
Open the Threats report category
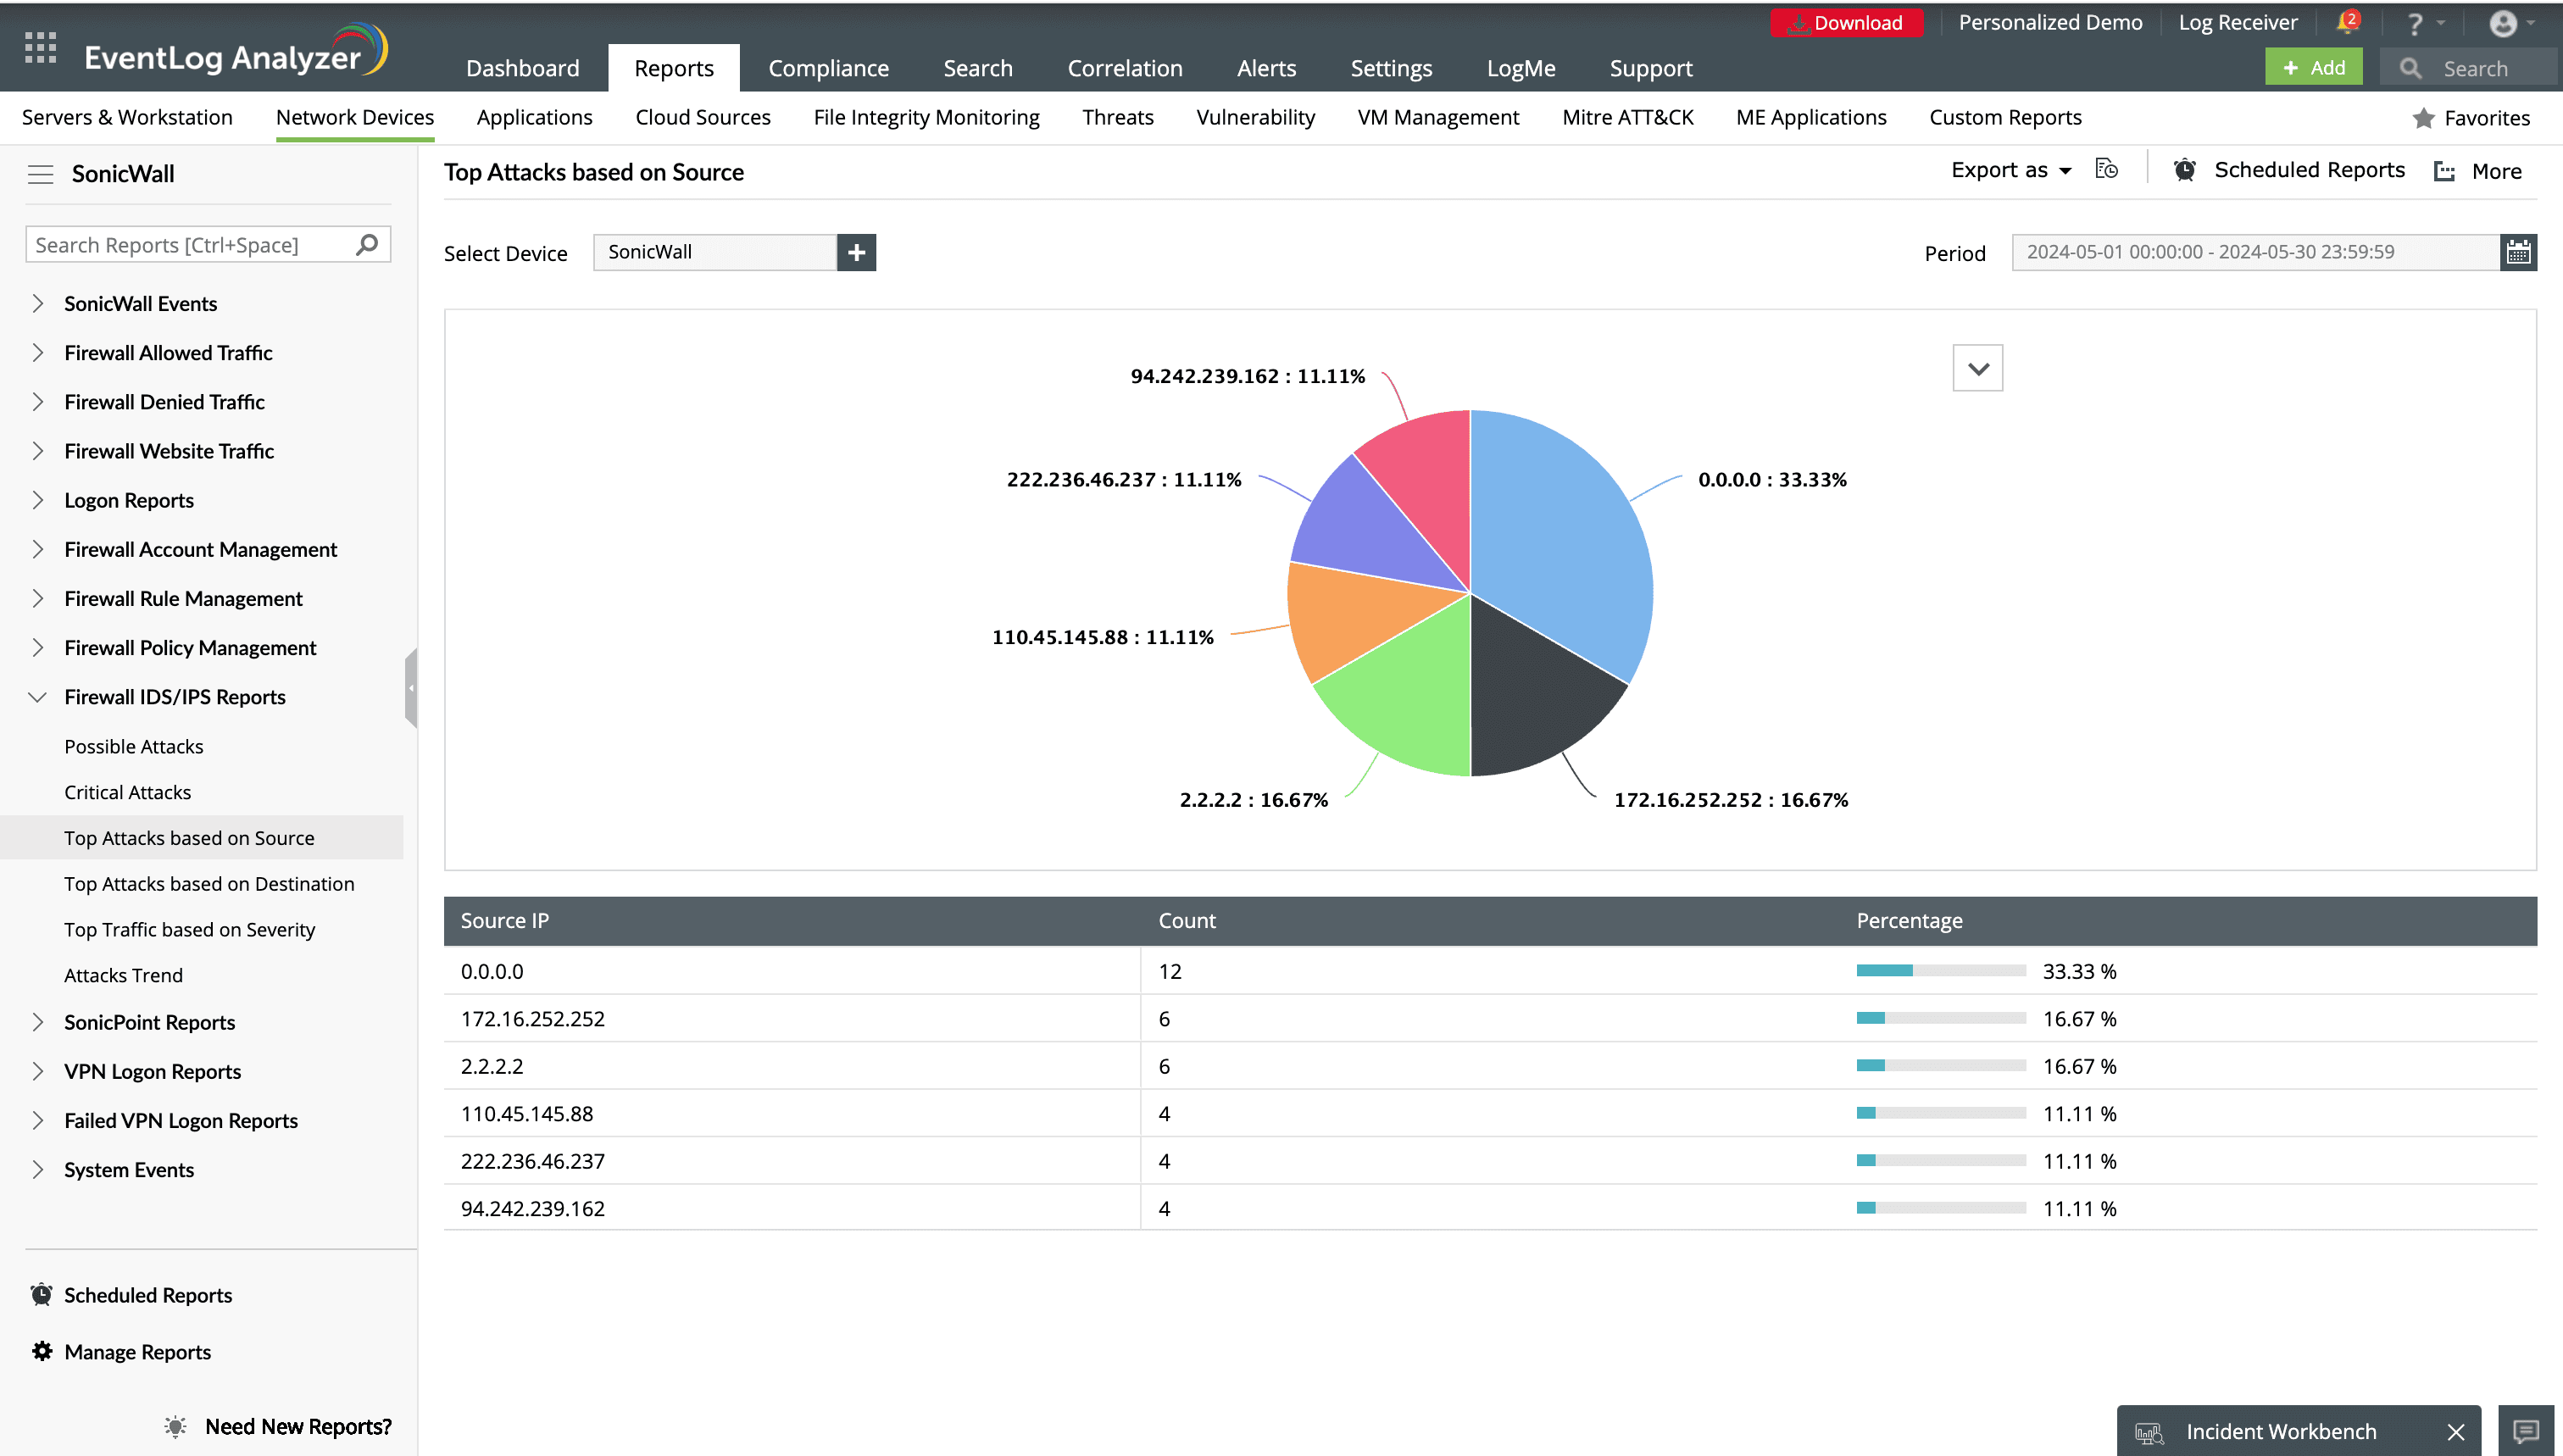click(1117, 117)
